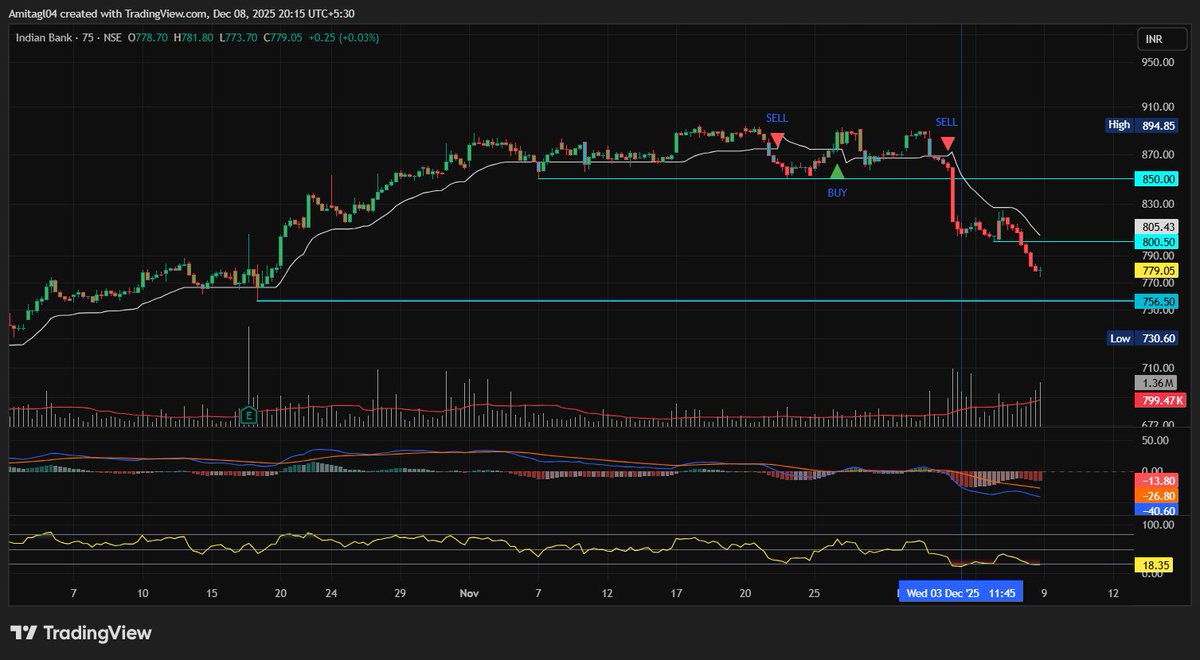Viewport: 1200px width, 660px height.
Task: Select the cyan 800.50 price level label
Action: (1157, 242)
